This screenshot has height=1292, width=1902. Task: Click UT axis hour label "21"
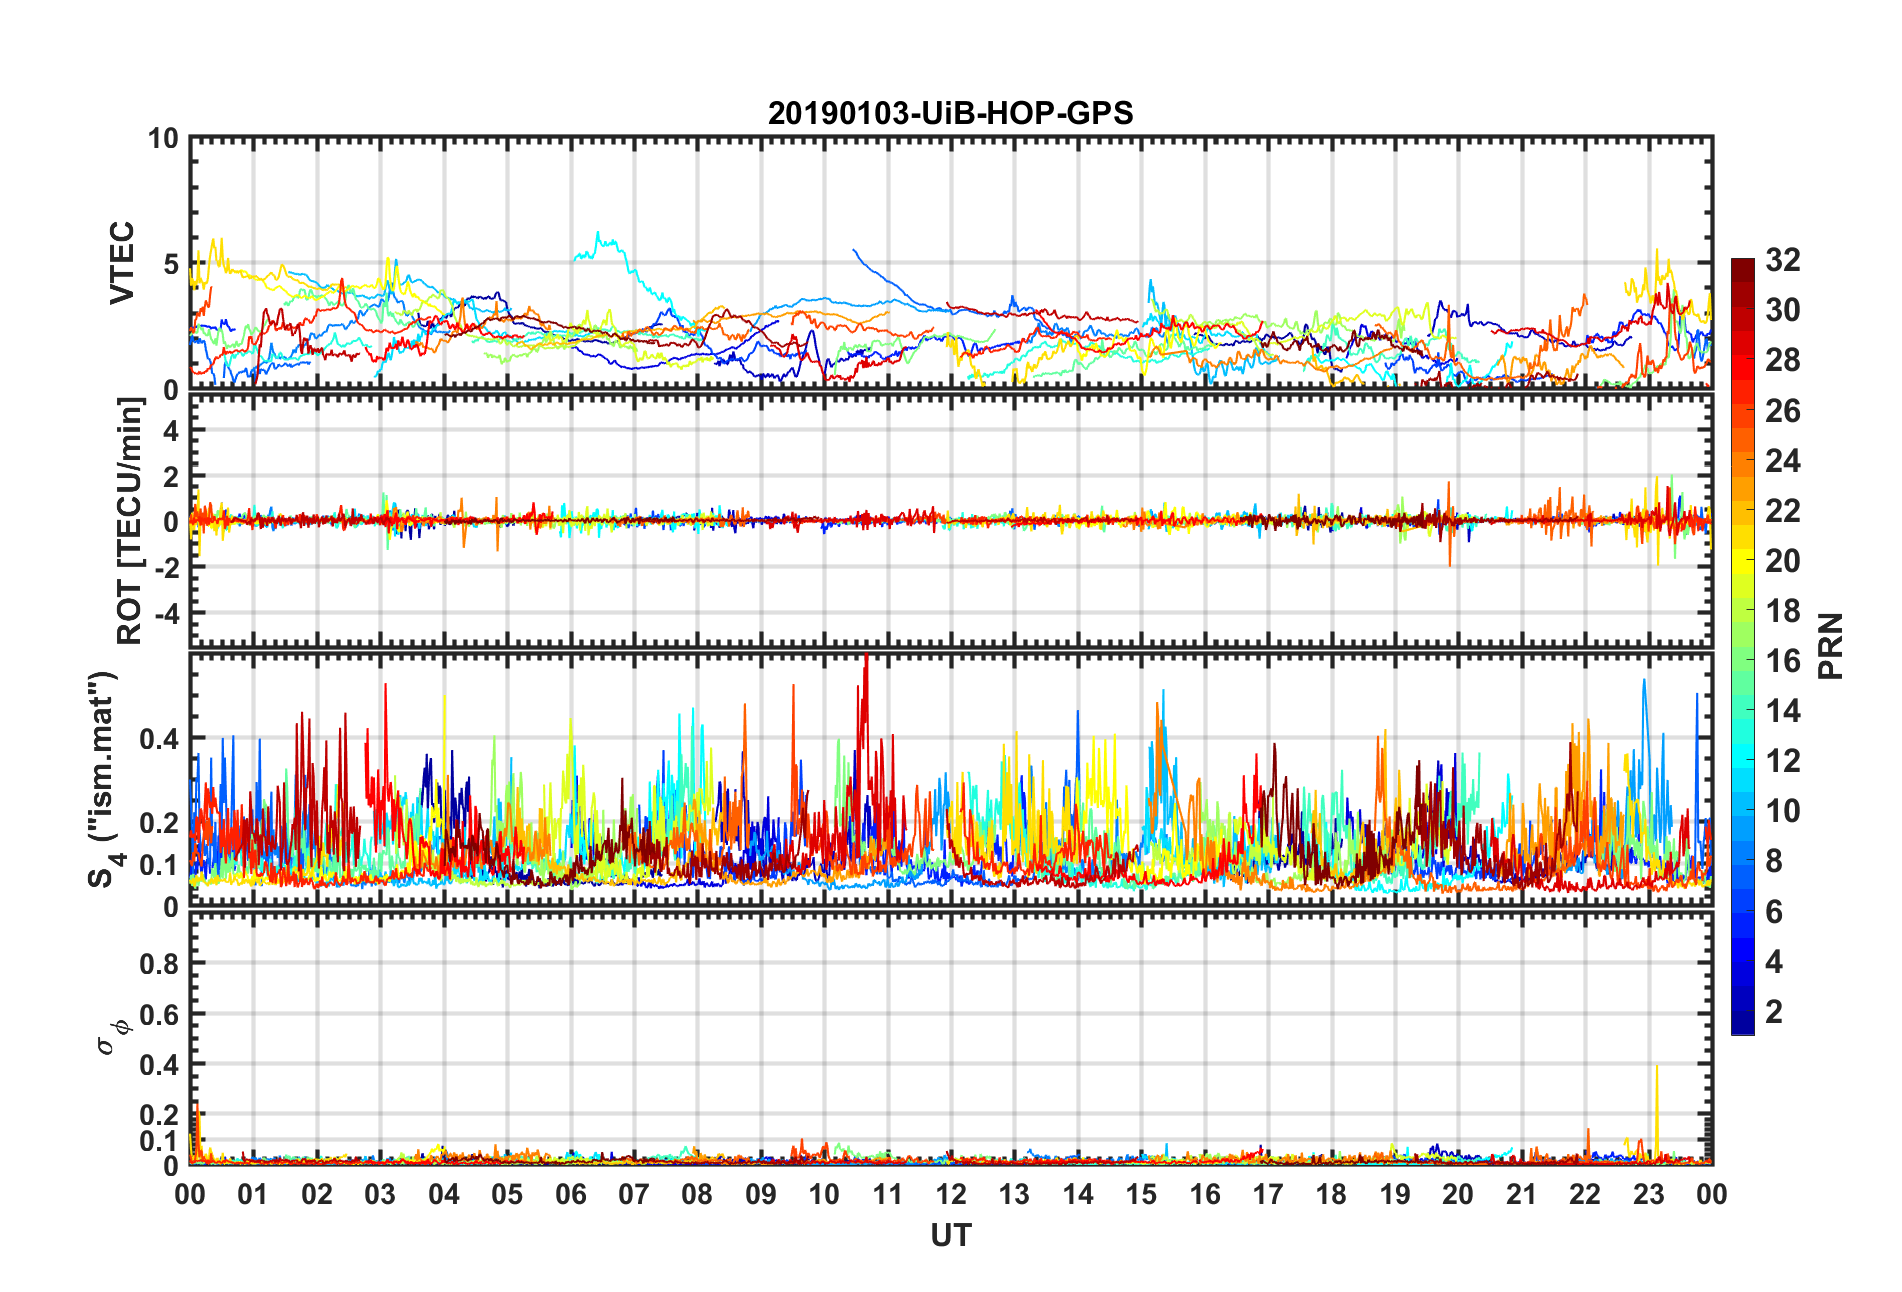pos(1522,1194)
